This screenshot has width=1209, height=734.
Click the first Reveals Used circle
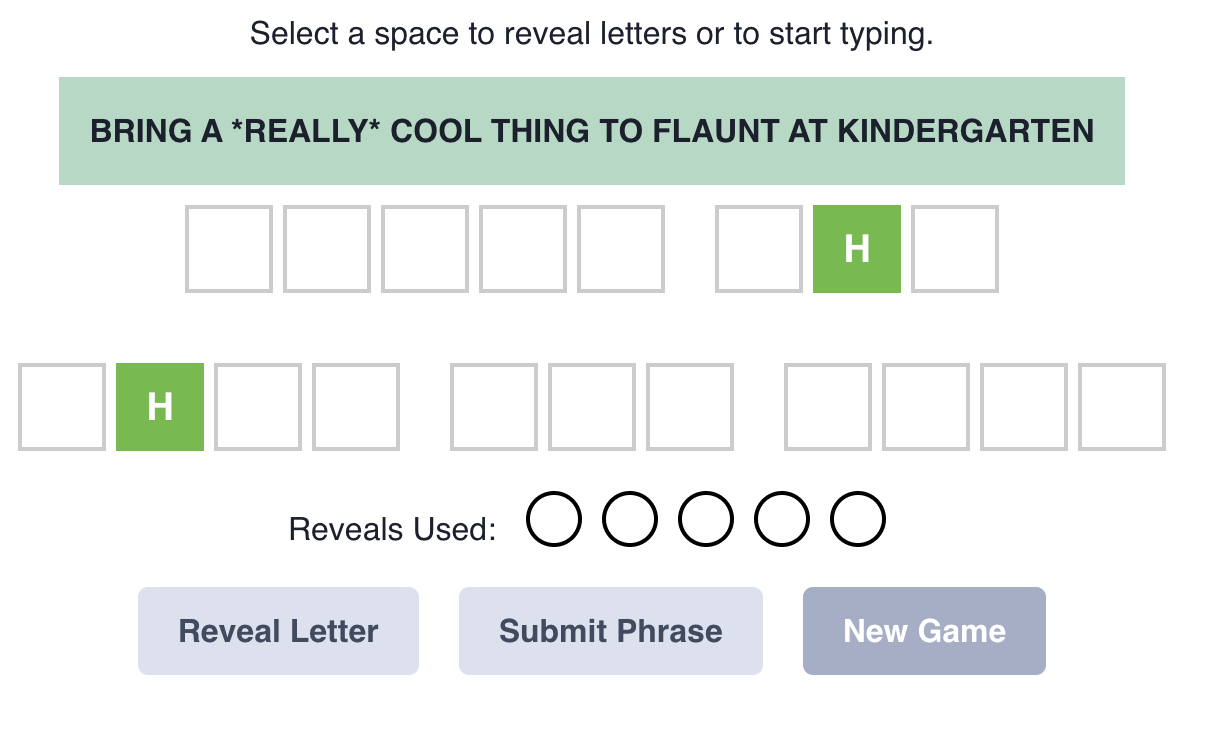point(555,519)
